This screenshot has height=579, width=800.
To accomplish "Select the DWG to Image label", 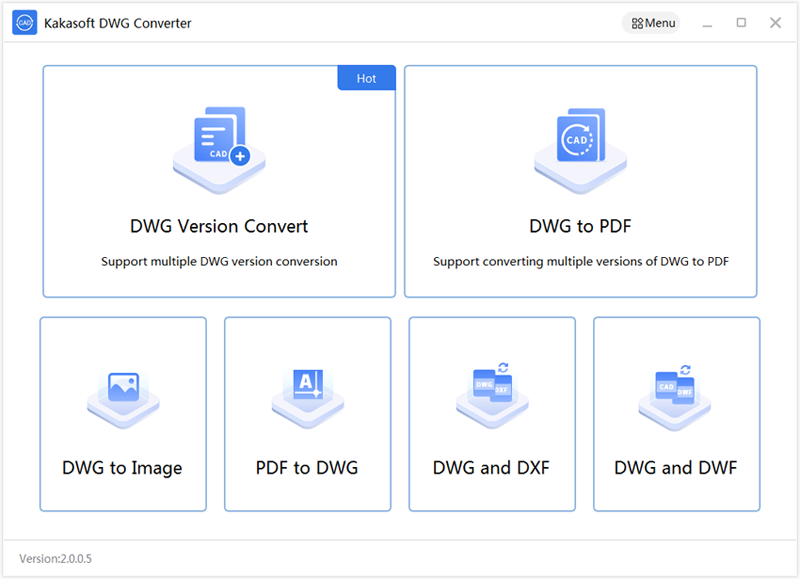I will 122,468.
